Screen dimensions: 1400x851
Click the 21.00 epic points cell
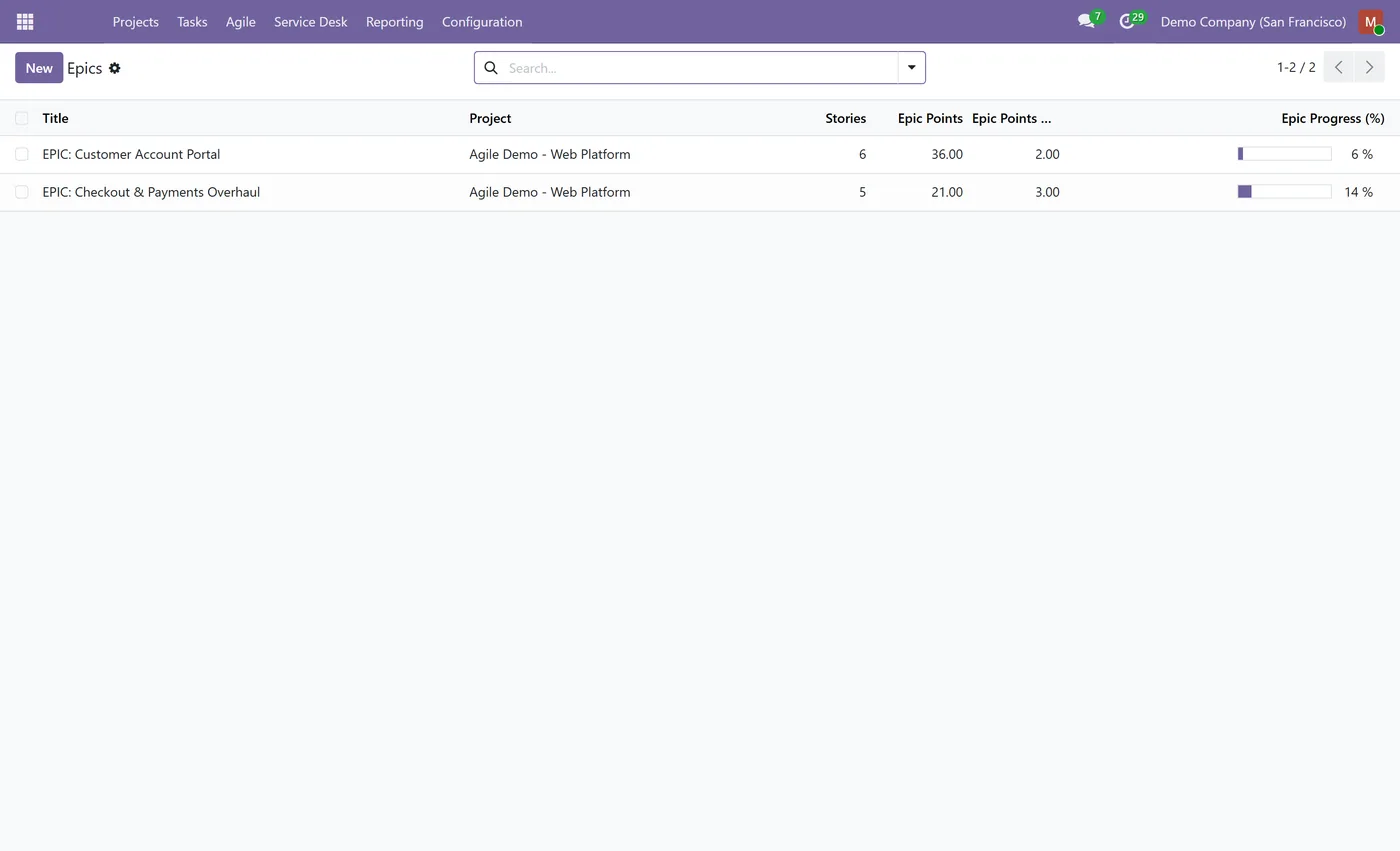pyautogui.click(x=947, y=192)
